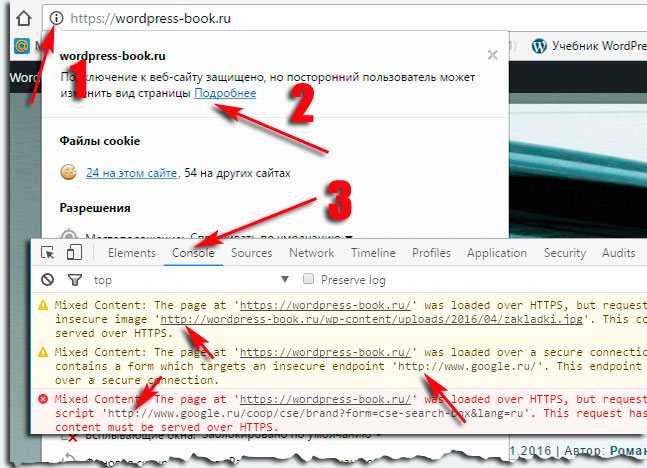Clear the console with the ban icon
This screenshot has width=647, height=468.
(x=48, y=280)
